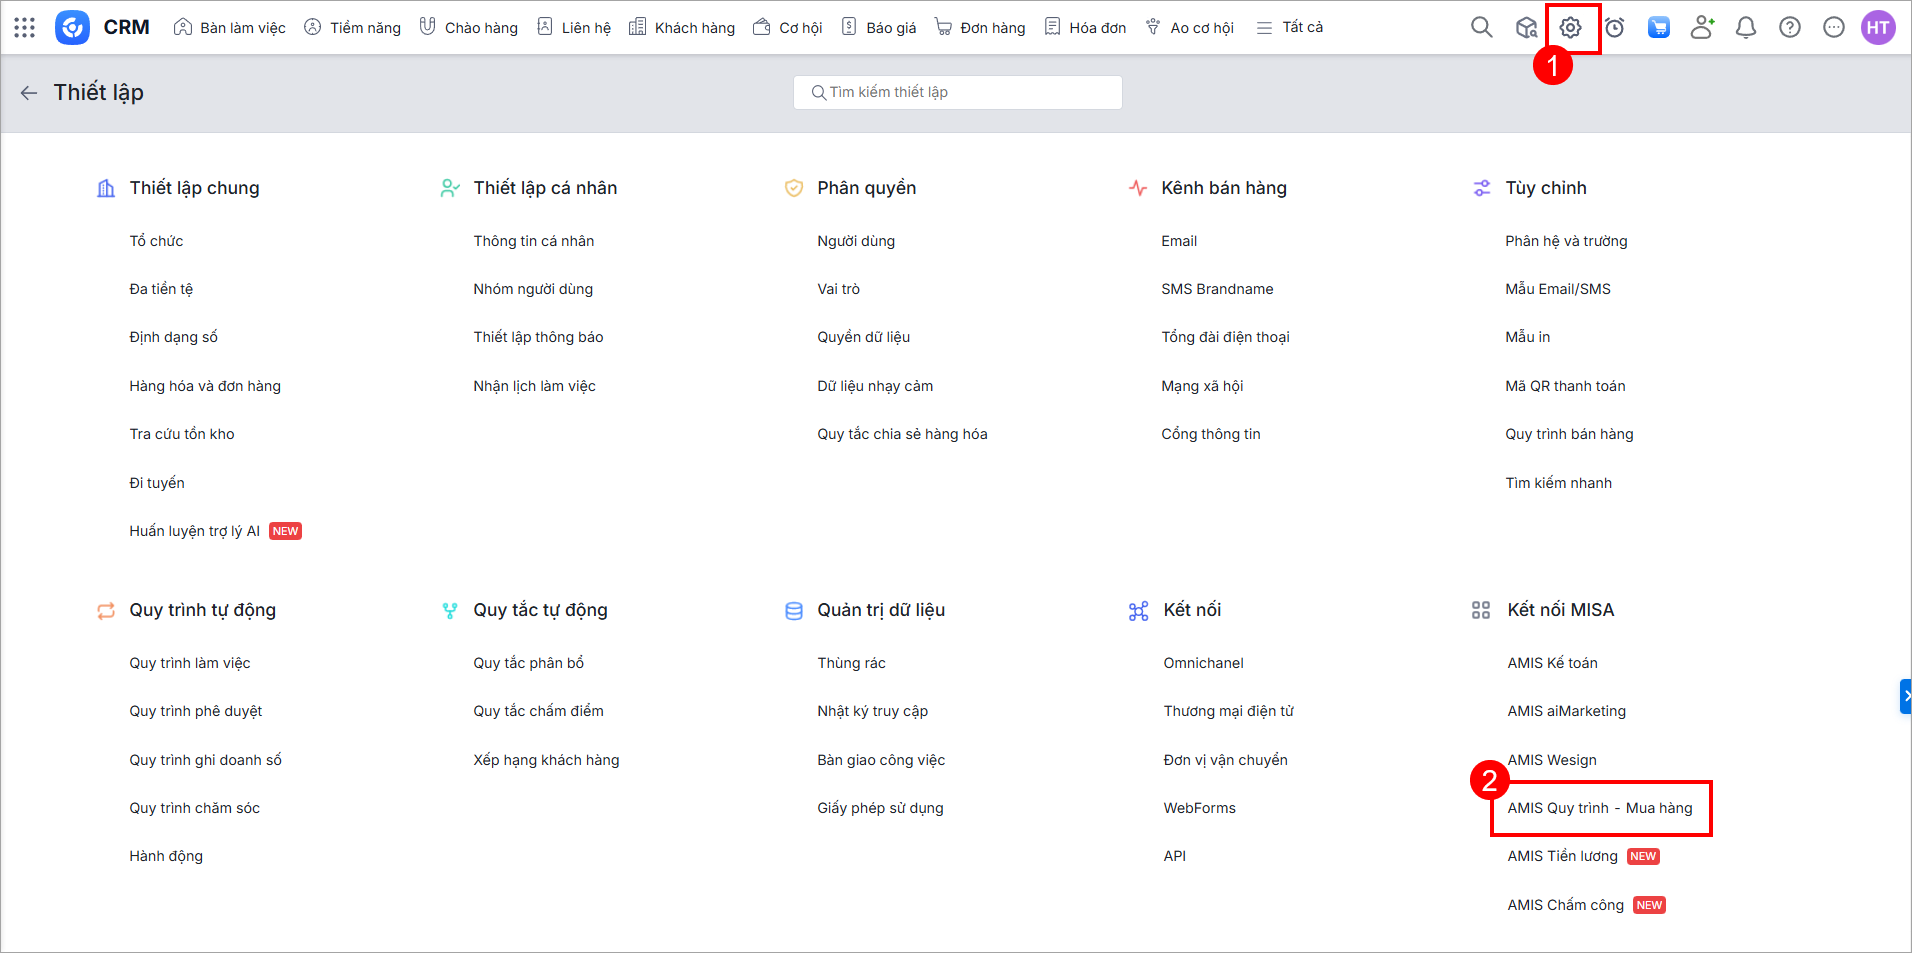
Task: Click the blue shopping cart icon
Action: (1659, 28)
